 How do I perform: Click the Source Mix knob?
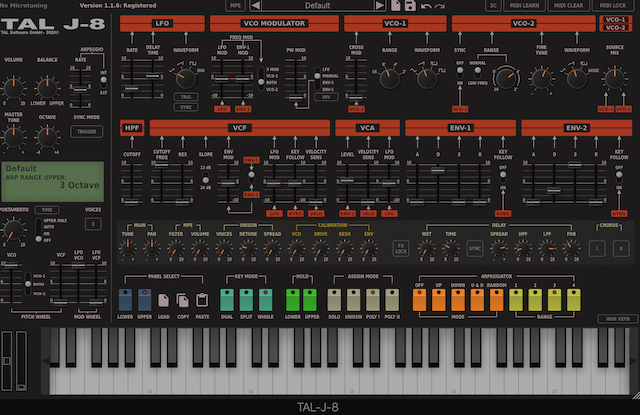point(614,79)
